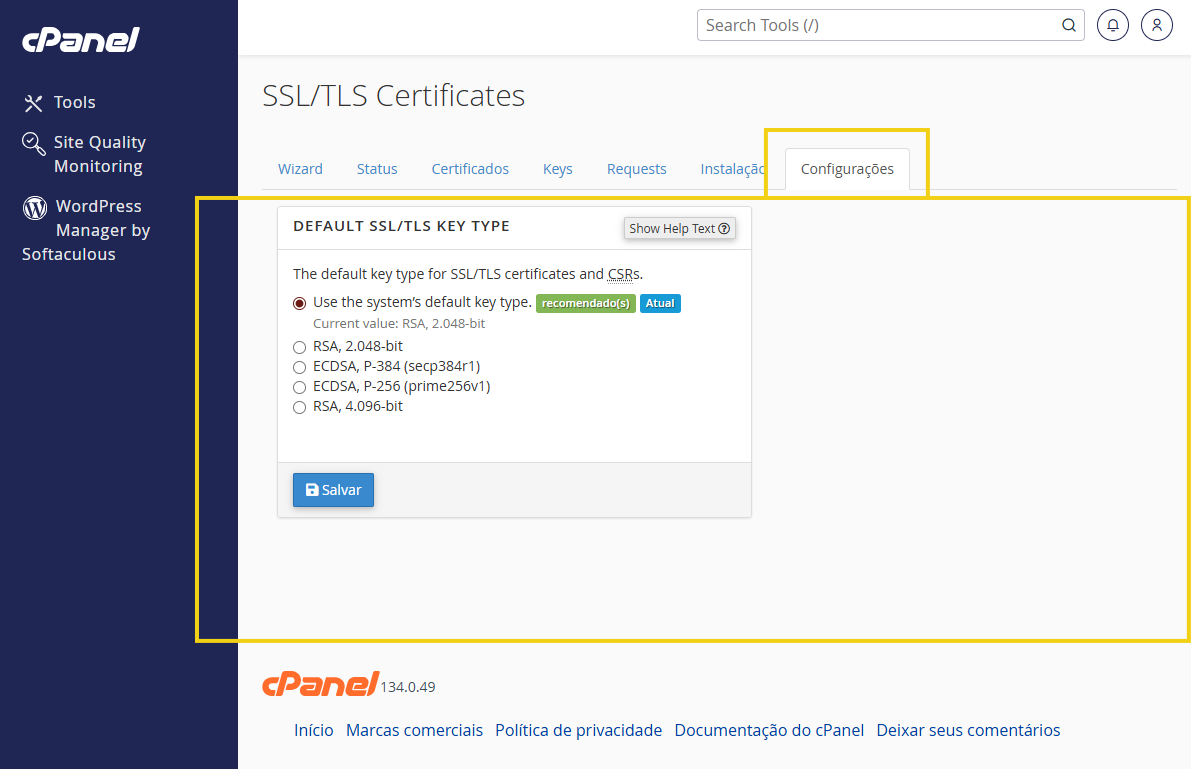Open Documentação do cPanel link

(769, 730)
